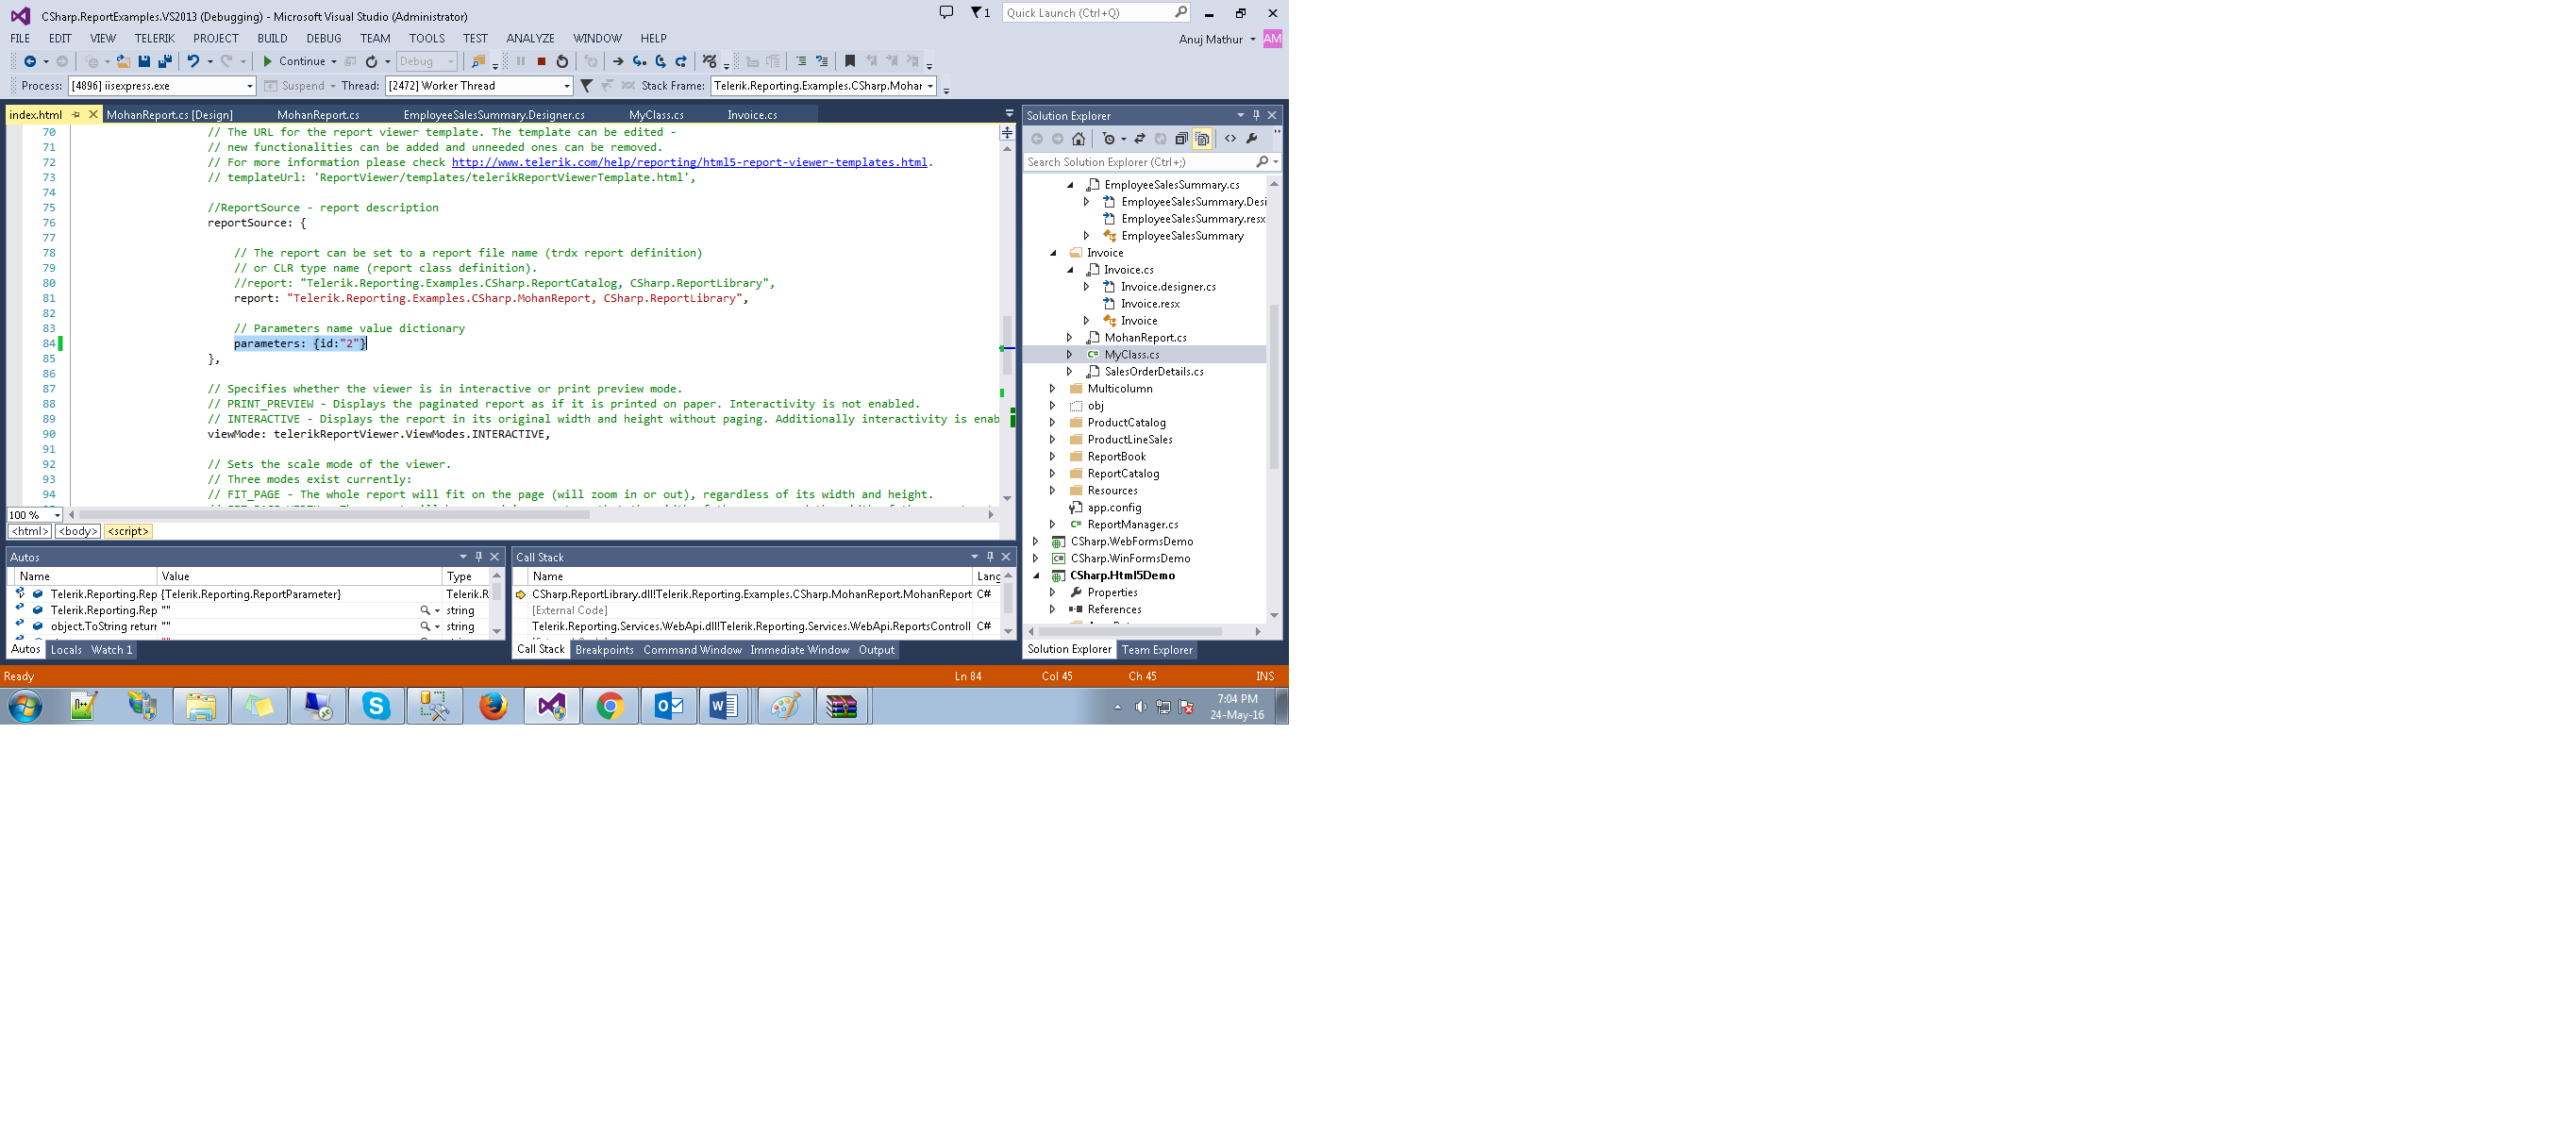Toggle auto-hide pin on Autos panel
The width and height of the screenshot is (2576, 1134).
tap(479, 557)
